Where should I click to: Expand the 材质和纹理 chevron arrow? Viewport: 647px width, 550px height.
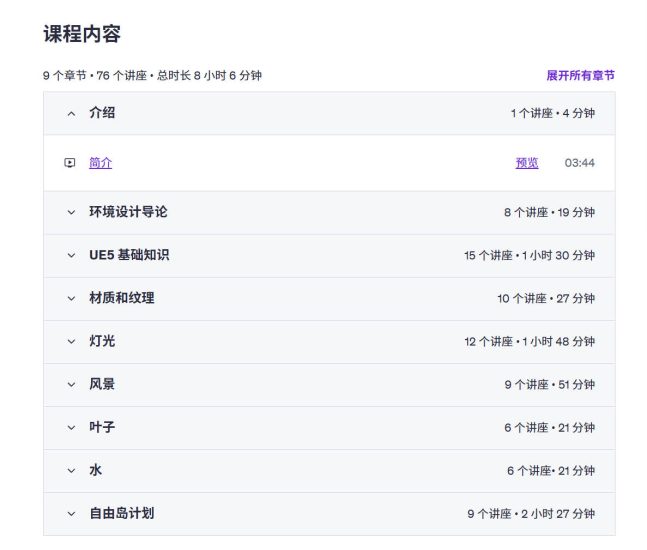point(71,298)
